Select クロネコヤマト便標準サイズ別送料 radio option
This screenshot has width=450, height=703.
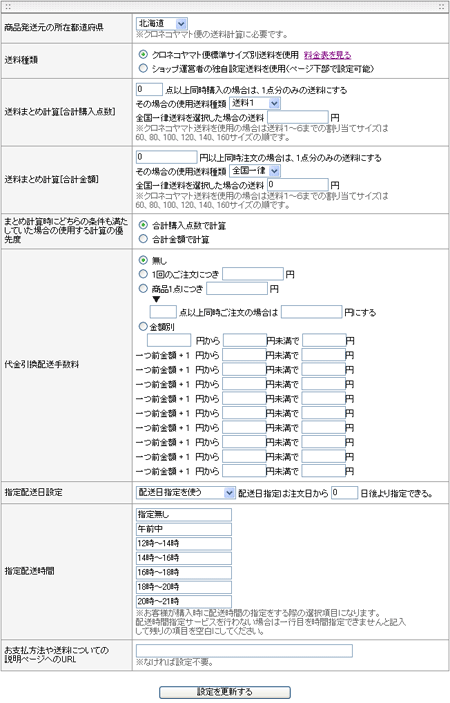(x=143, y=55)
